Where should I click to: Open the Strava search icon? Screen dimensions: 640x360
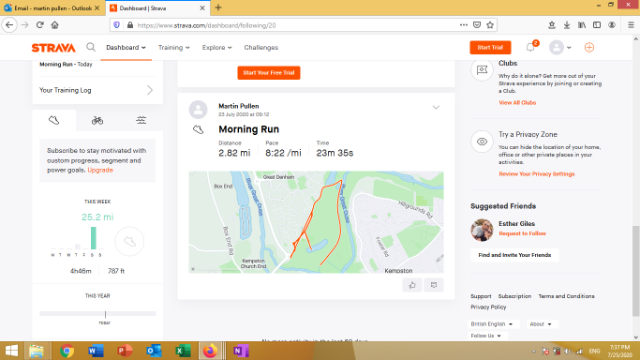(x=91, y=47)
